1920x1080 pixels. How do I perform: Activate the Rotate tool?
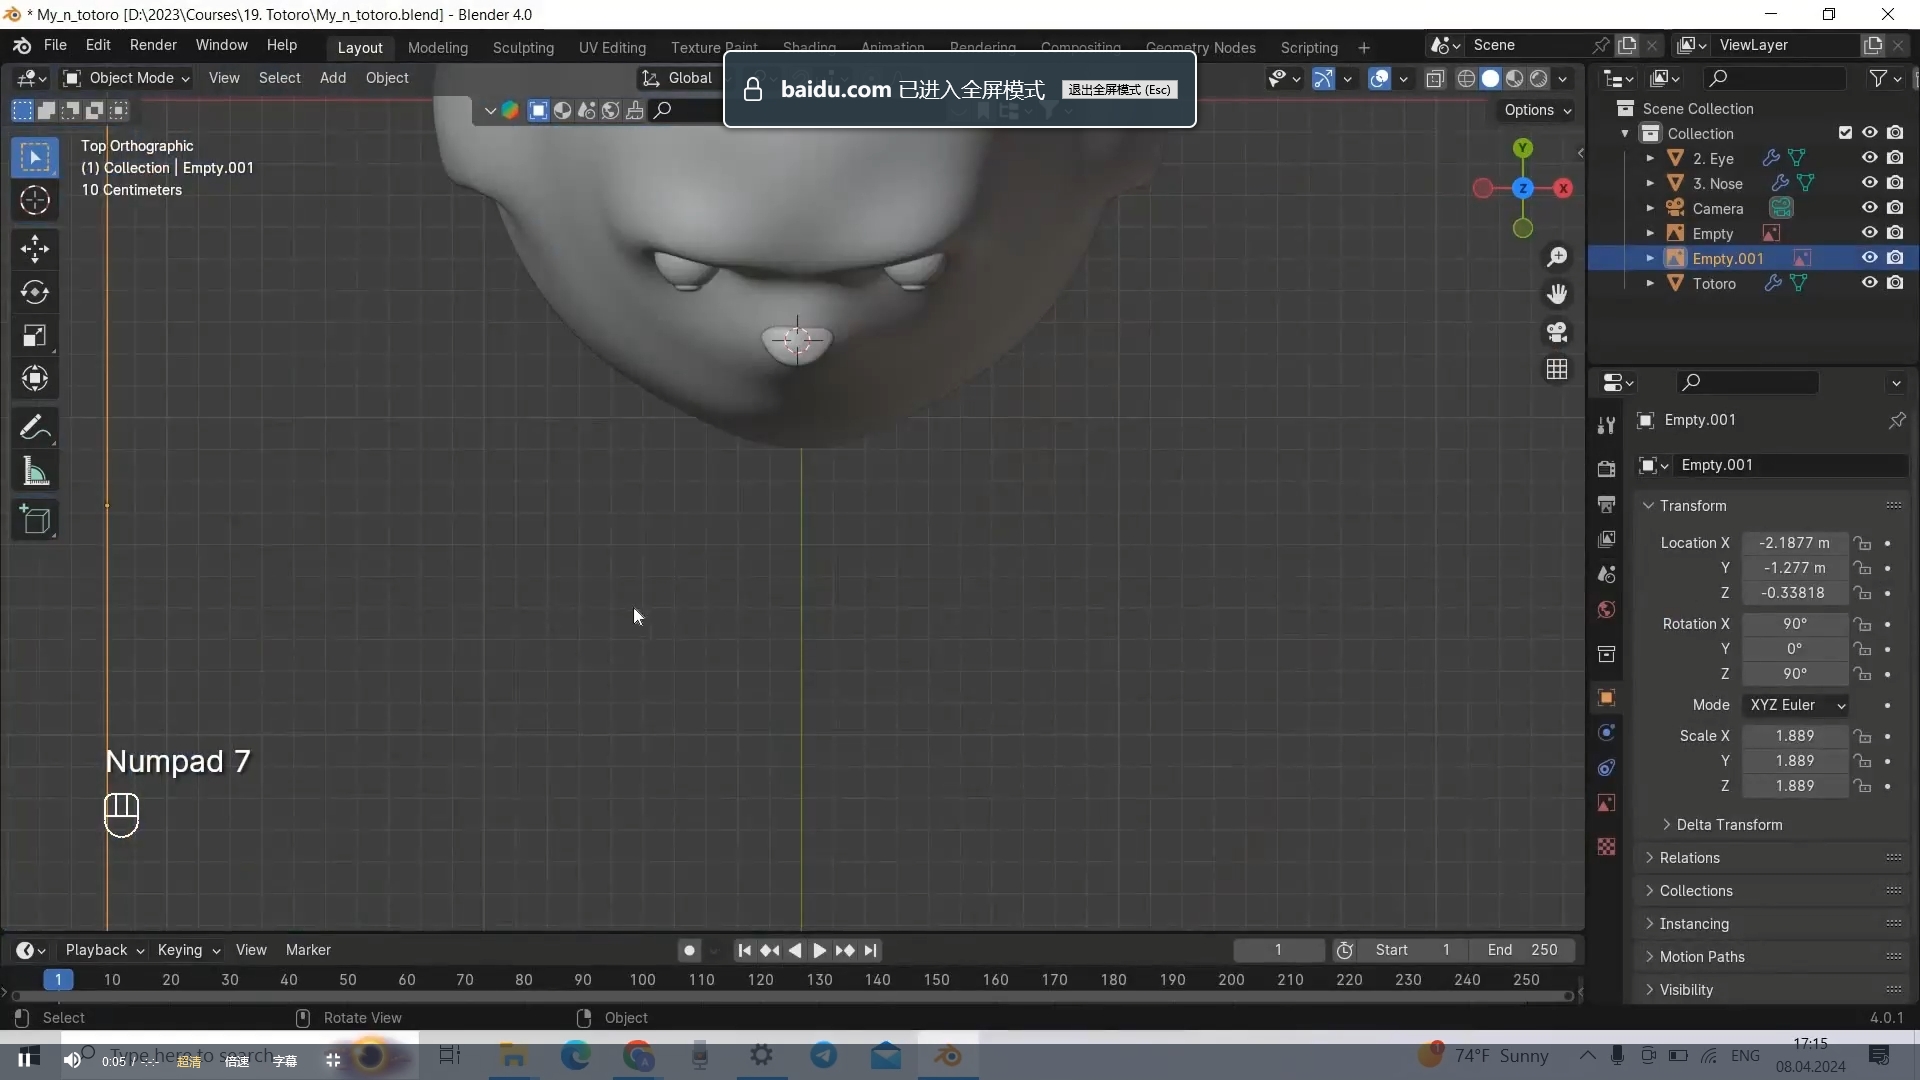(35, 292)
